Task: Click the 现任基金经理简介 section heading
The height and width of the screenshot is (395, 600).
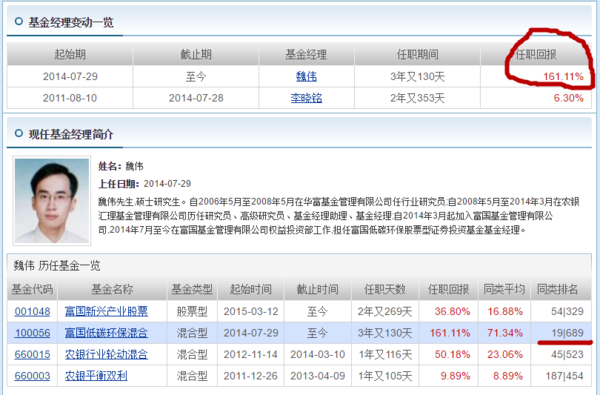Action: [71, 134]
